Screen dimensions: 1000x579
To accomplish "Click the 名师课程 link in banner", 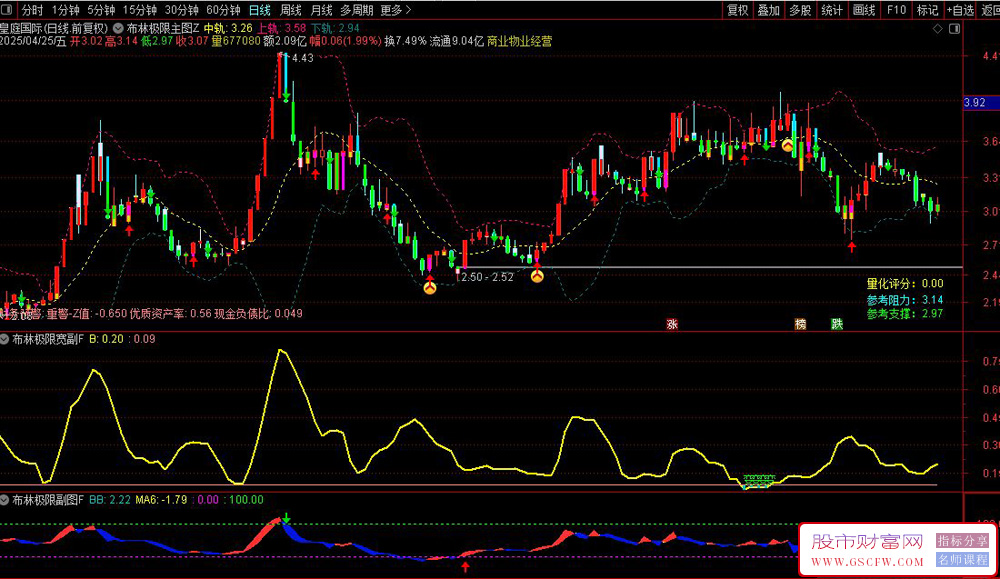I will pyautogui.click(x=962, y=560).
